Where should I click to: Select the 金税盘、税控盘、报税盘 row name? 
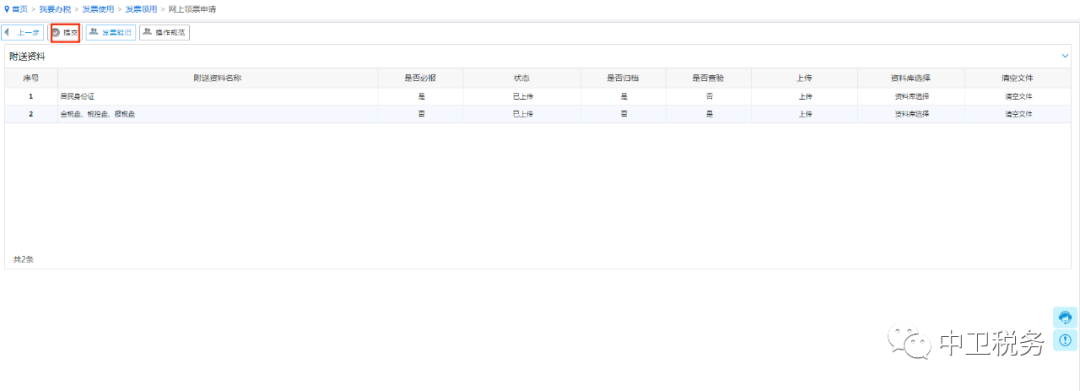click(97, 114)
